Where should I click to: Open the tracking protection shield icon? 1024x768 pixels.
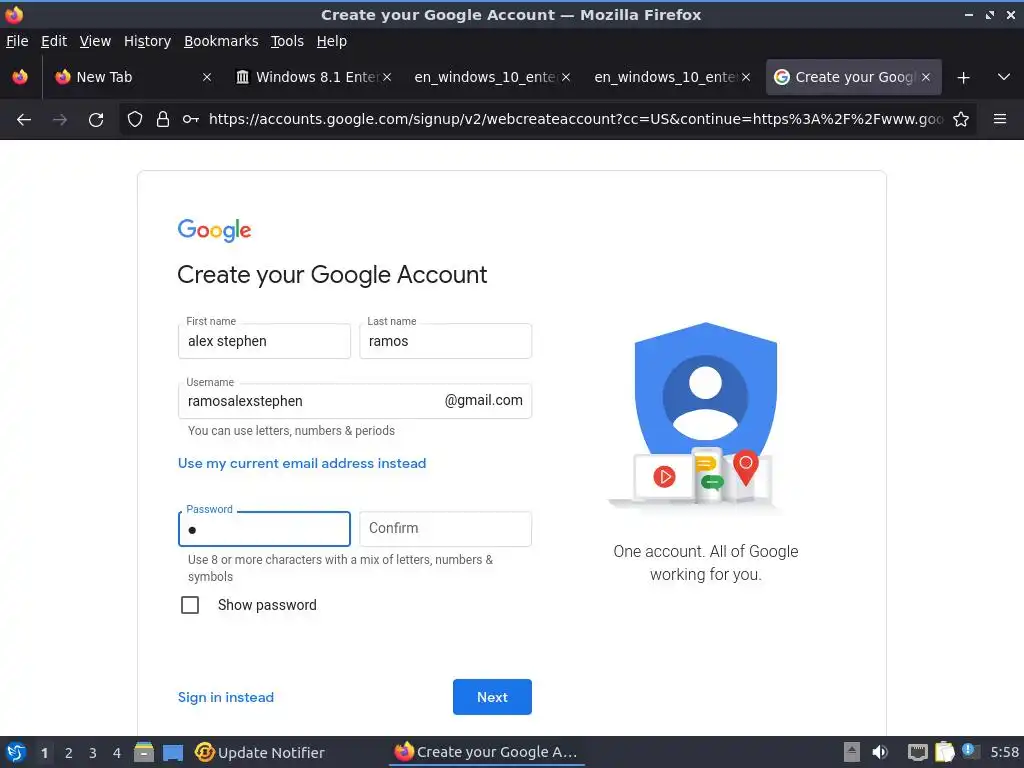(135, 119)
